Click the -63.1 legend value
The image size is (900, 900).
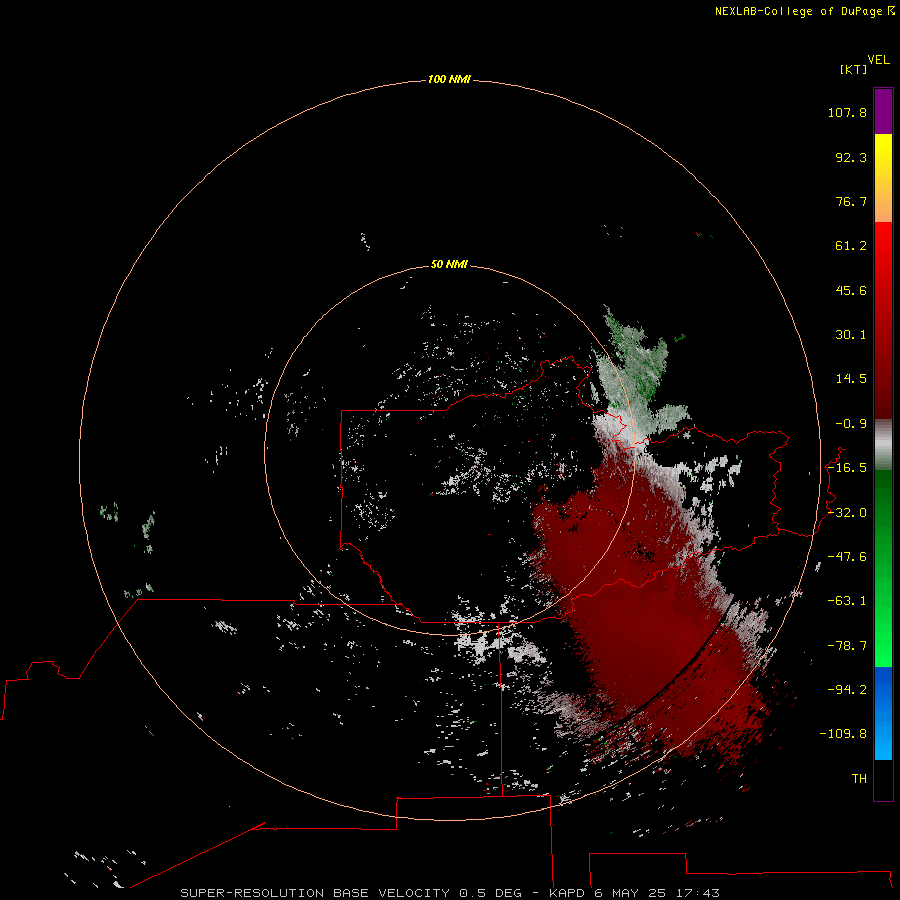pos(847,601)
